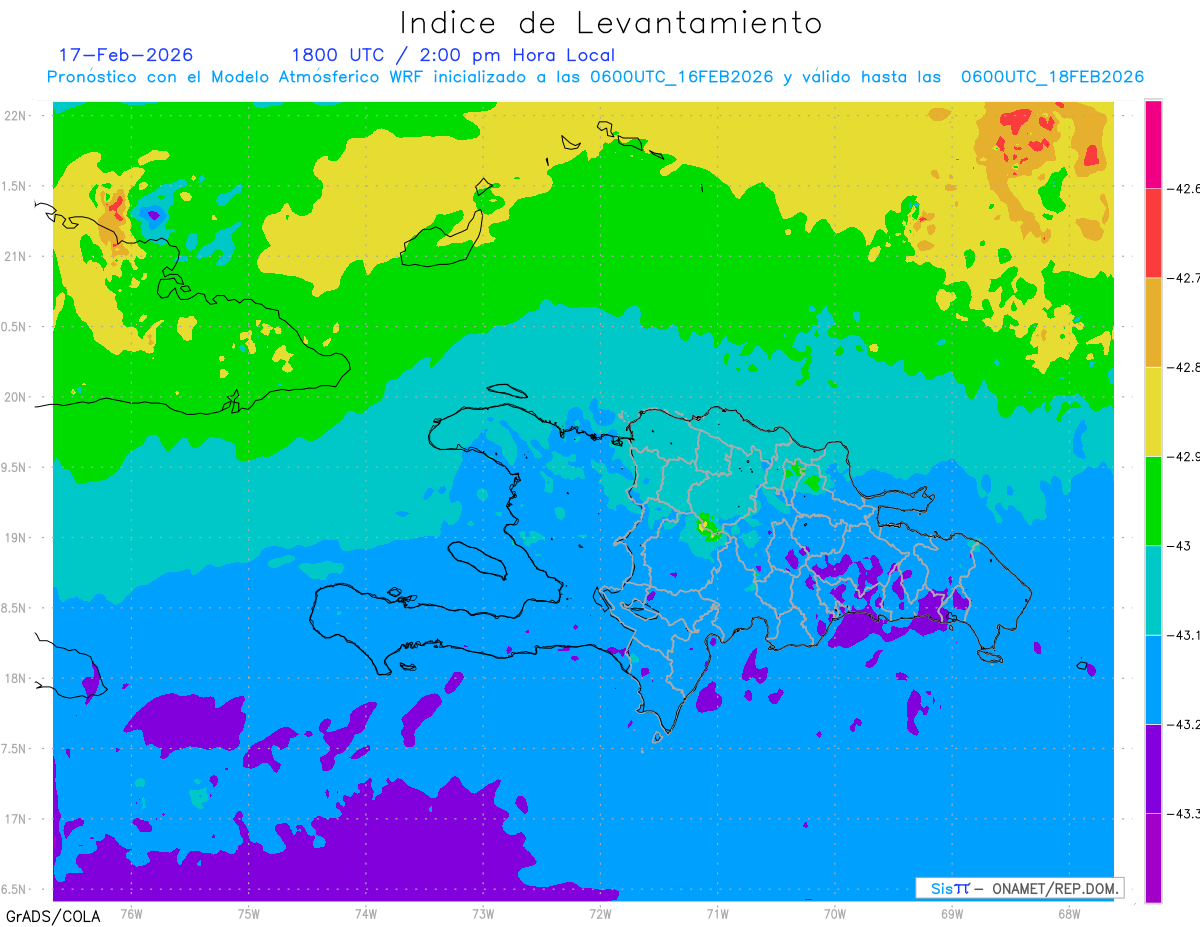Click the '18N' latitude label
This screenshot has width=1200, height=927.
click(16, 679)
